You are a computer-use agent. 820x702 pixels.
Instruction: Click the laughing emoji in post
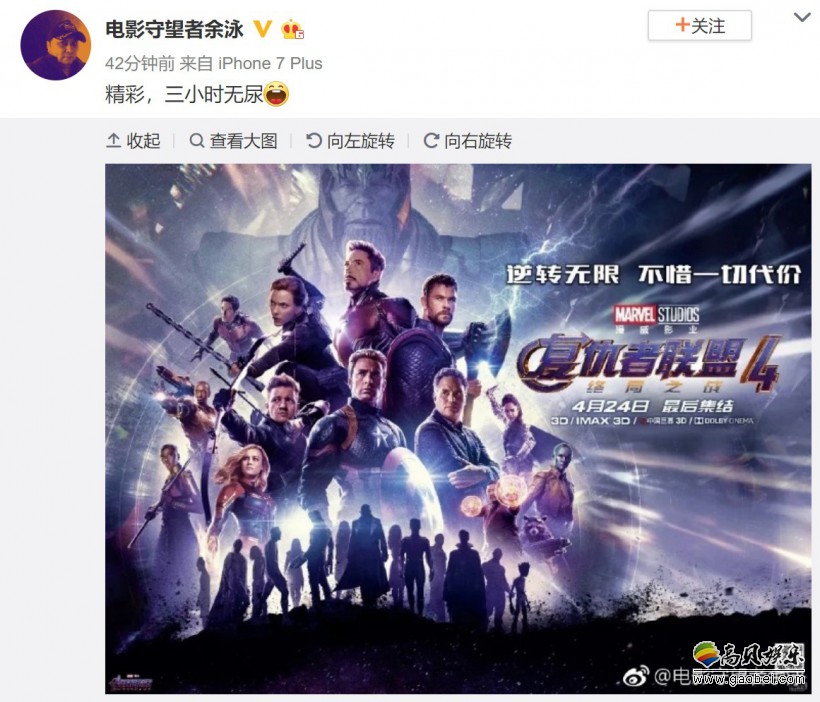click(276, 95)
